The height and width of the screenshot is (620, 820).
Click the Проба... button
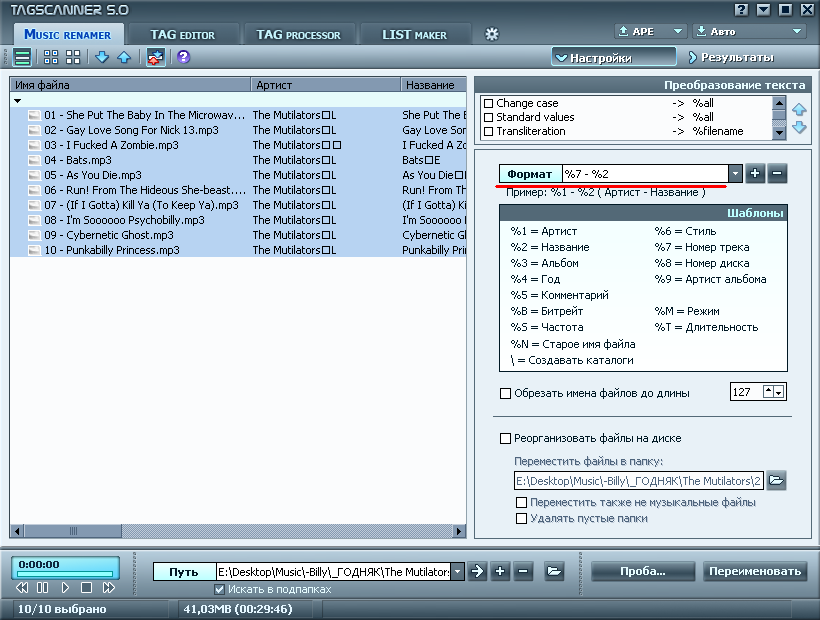(x=643, y=571)
